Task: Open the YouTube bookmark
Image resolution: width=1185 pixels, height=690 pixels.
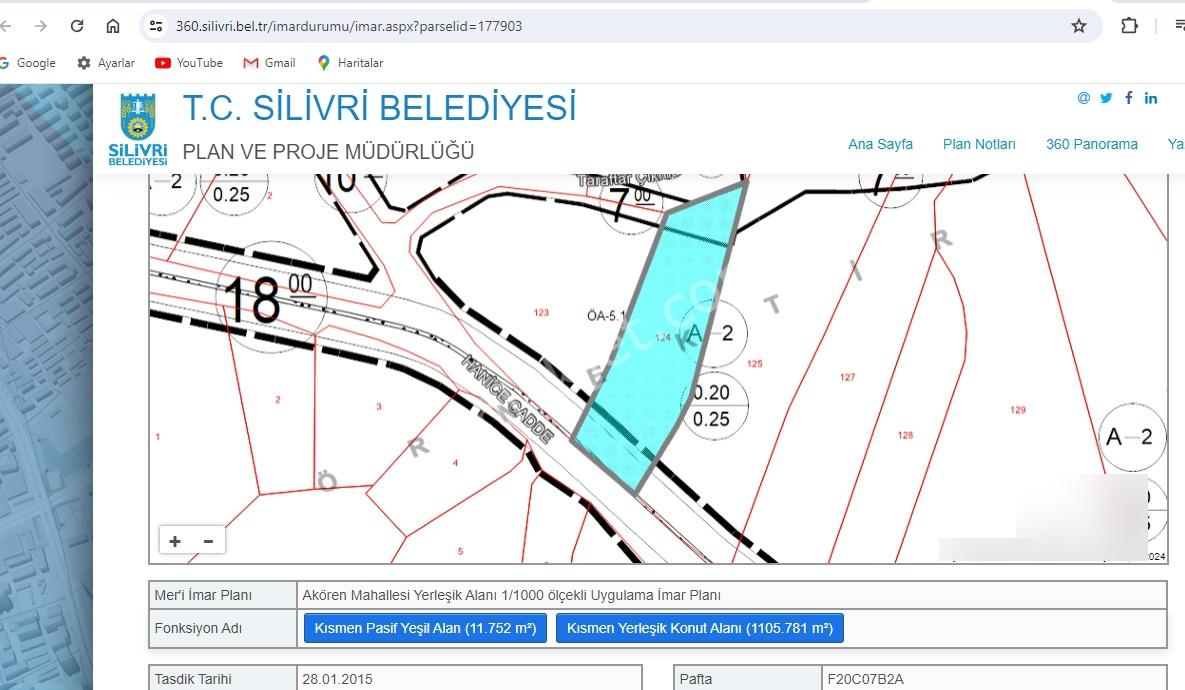Action: 189,63
